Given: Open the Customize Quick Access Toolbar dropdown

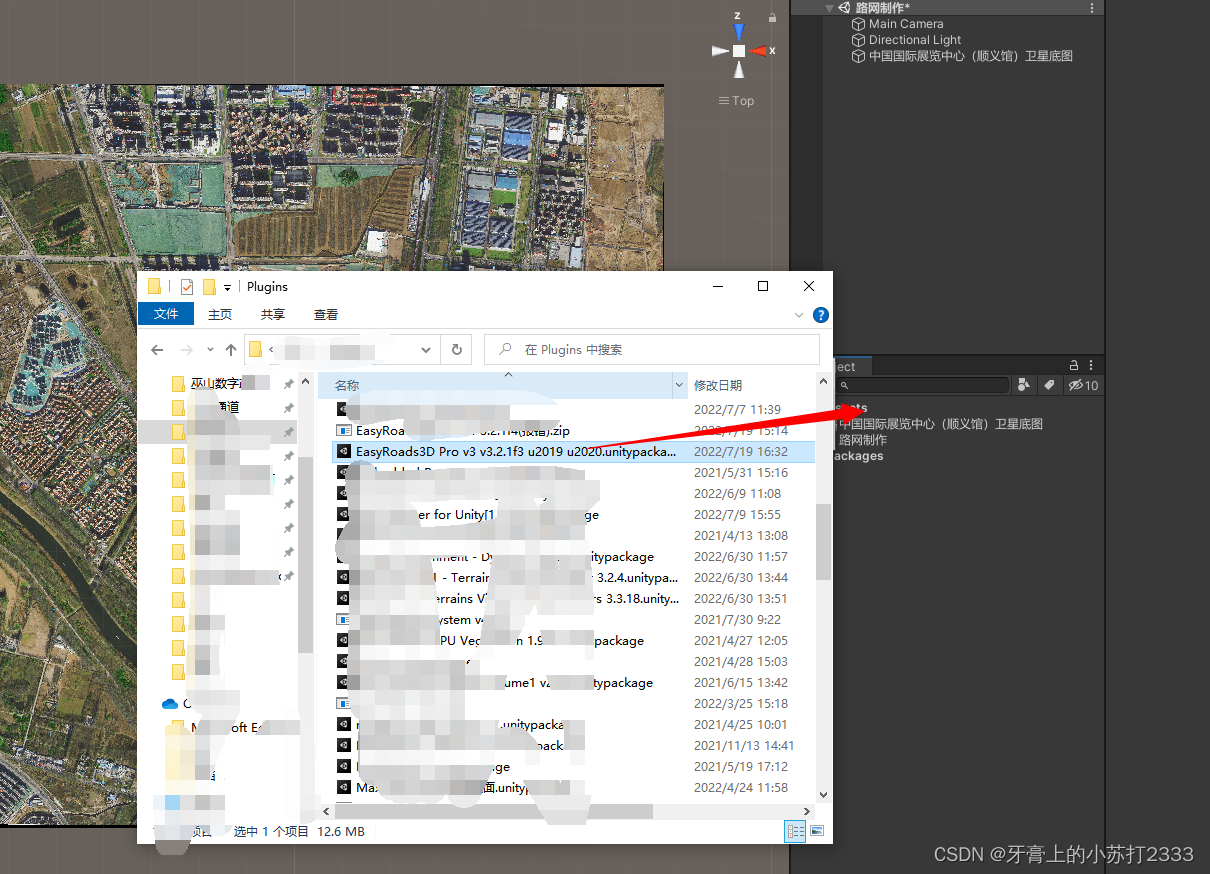Looking at the screenshot, I should (x=227, y=288).
